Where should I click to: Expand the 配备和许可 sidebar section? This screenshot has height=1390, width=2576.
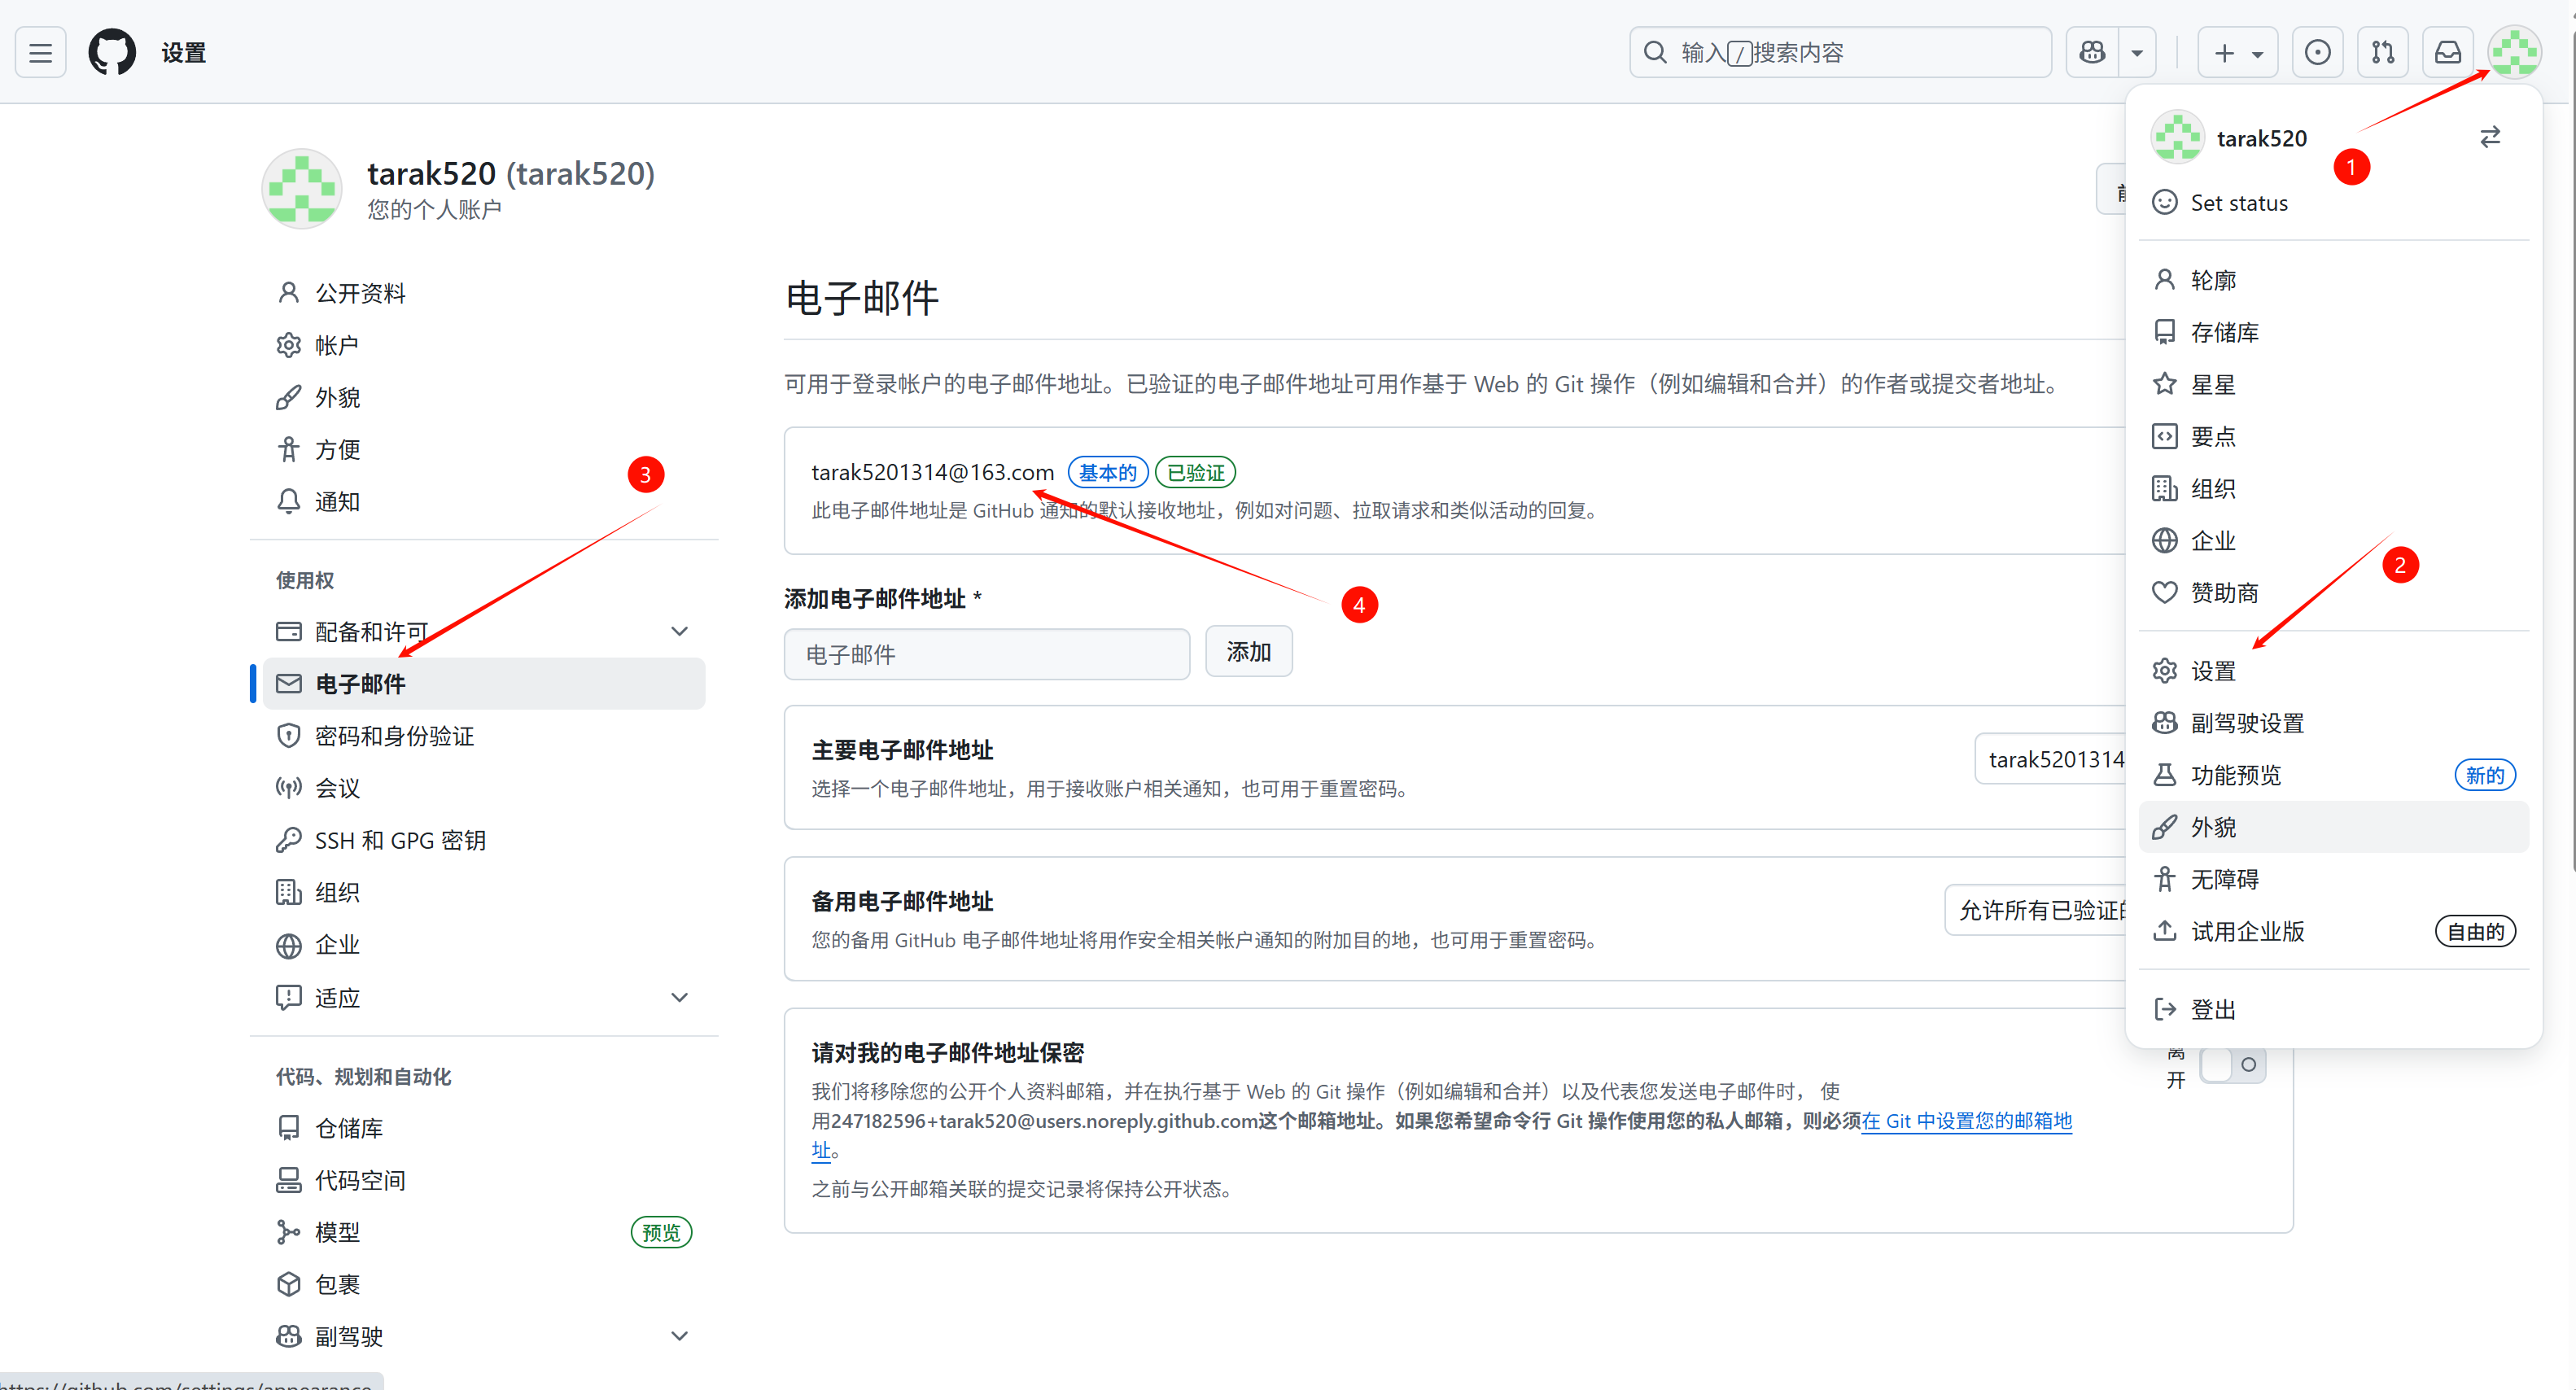[679, 631]
